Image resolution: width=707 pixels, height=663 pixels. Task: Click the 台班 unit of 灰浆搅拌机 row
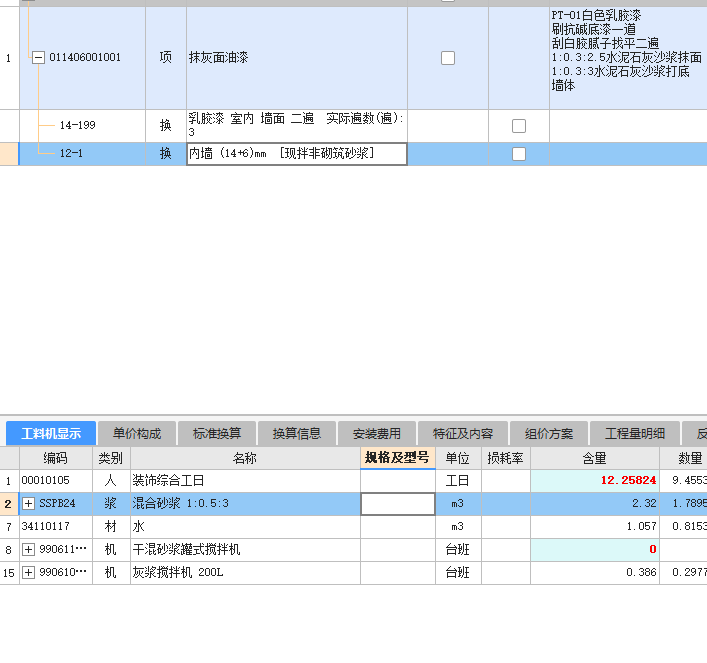[x=458, y=573]
